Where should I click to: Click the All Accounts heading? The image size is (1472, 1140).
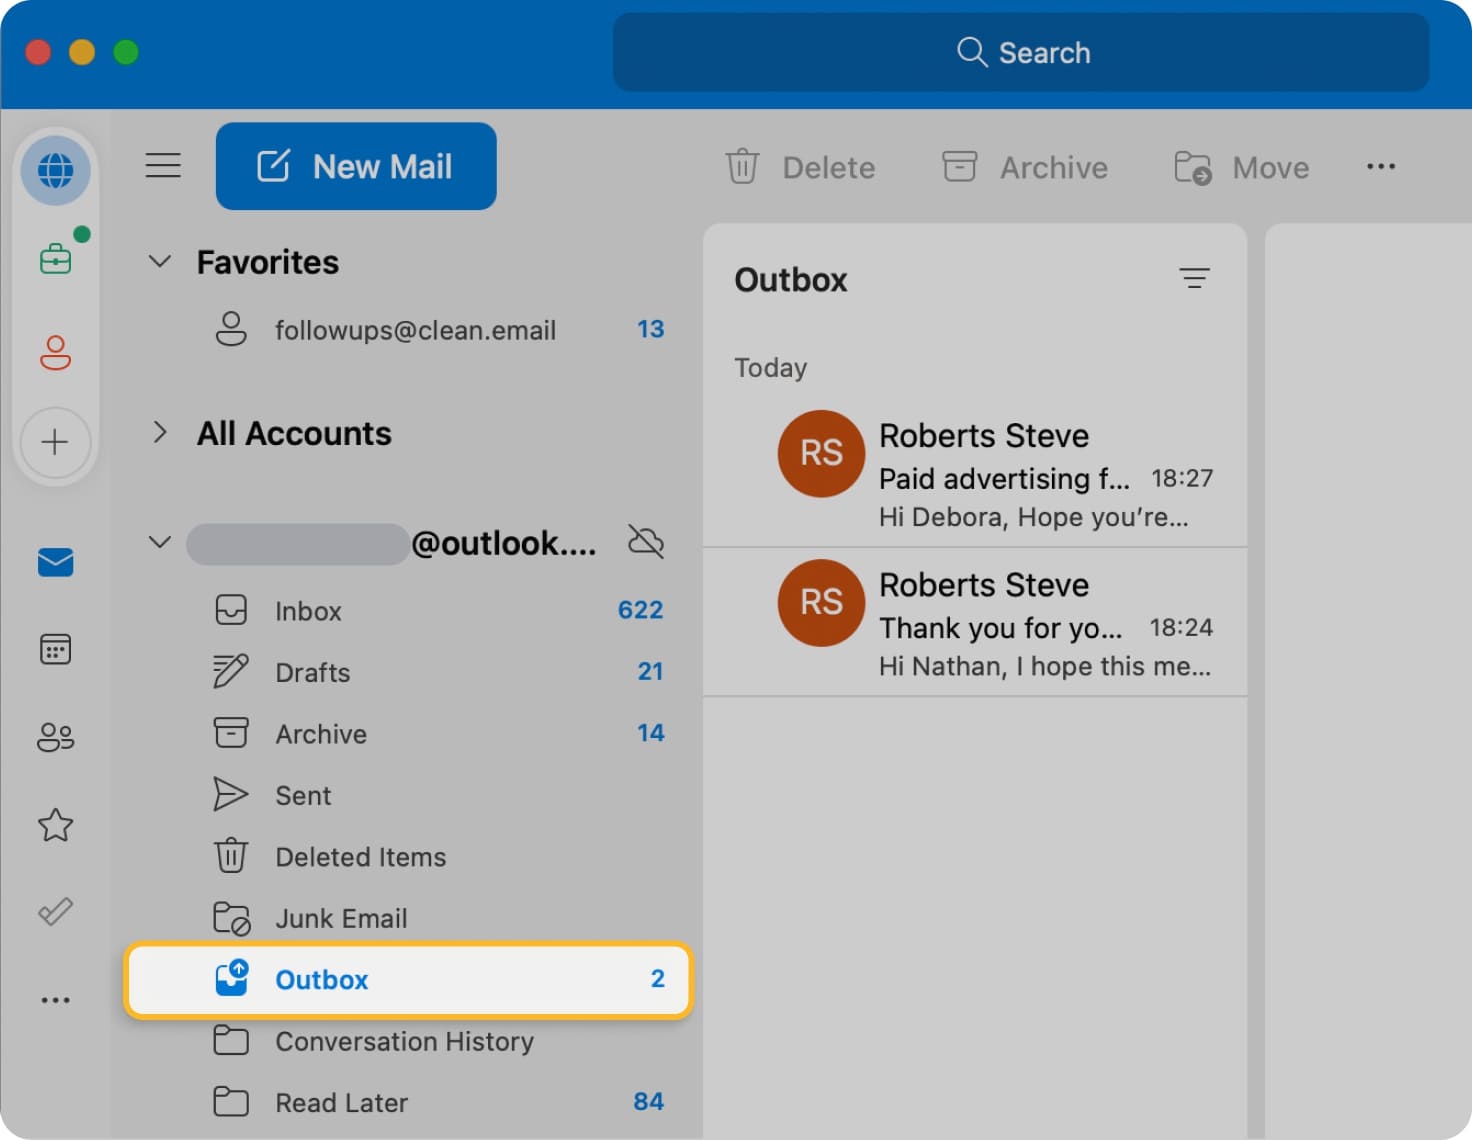pos(294,433)
